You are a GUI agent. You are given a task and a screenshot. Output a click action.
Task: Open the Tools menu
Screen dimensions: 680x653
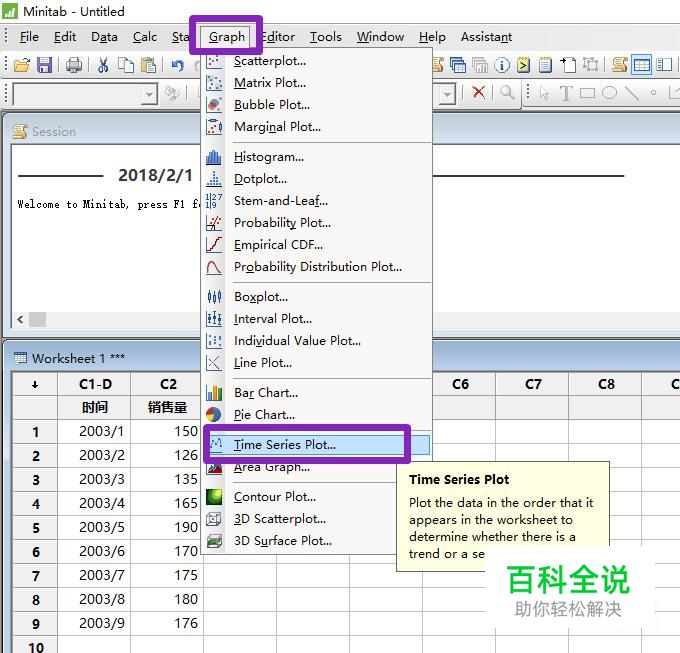click(325, 37)
